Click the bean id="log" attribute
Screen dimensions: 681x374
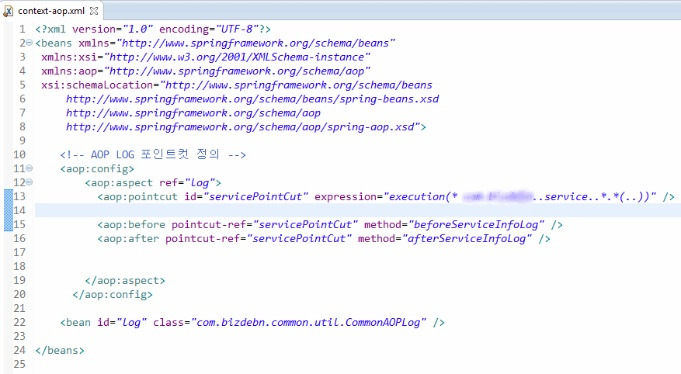122,322
